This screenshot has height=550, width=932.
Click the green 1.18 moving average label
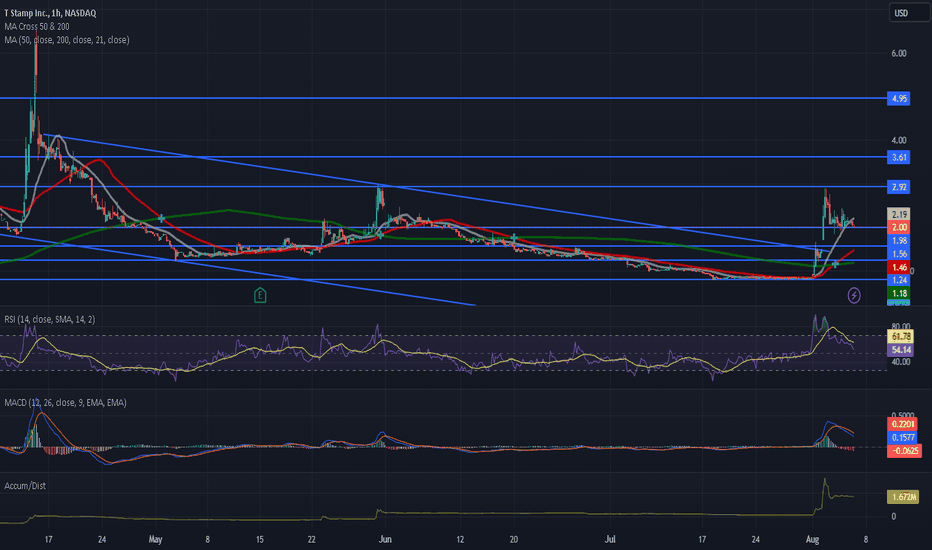point(899,293)
